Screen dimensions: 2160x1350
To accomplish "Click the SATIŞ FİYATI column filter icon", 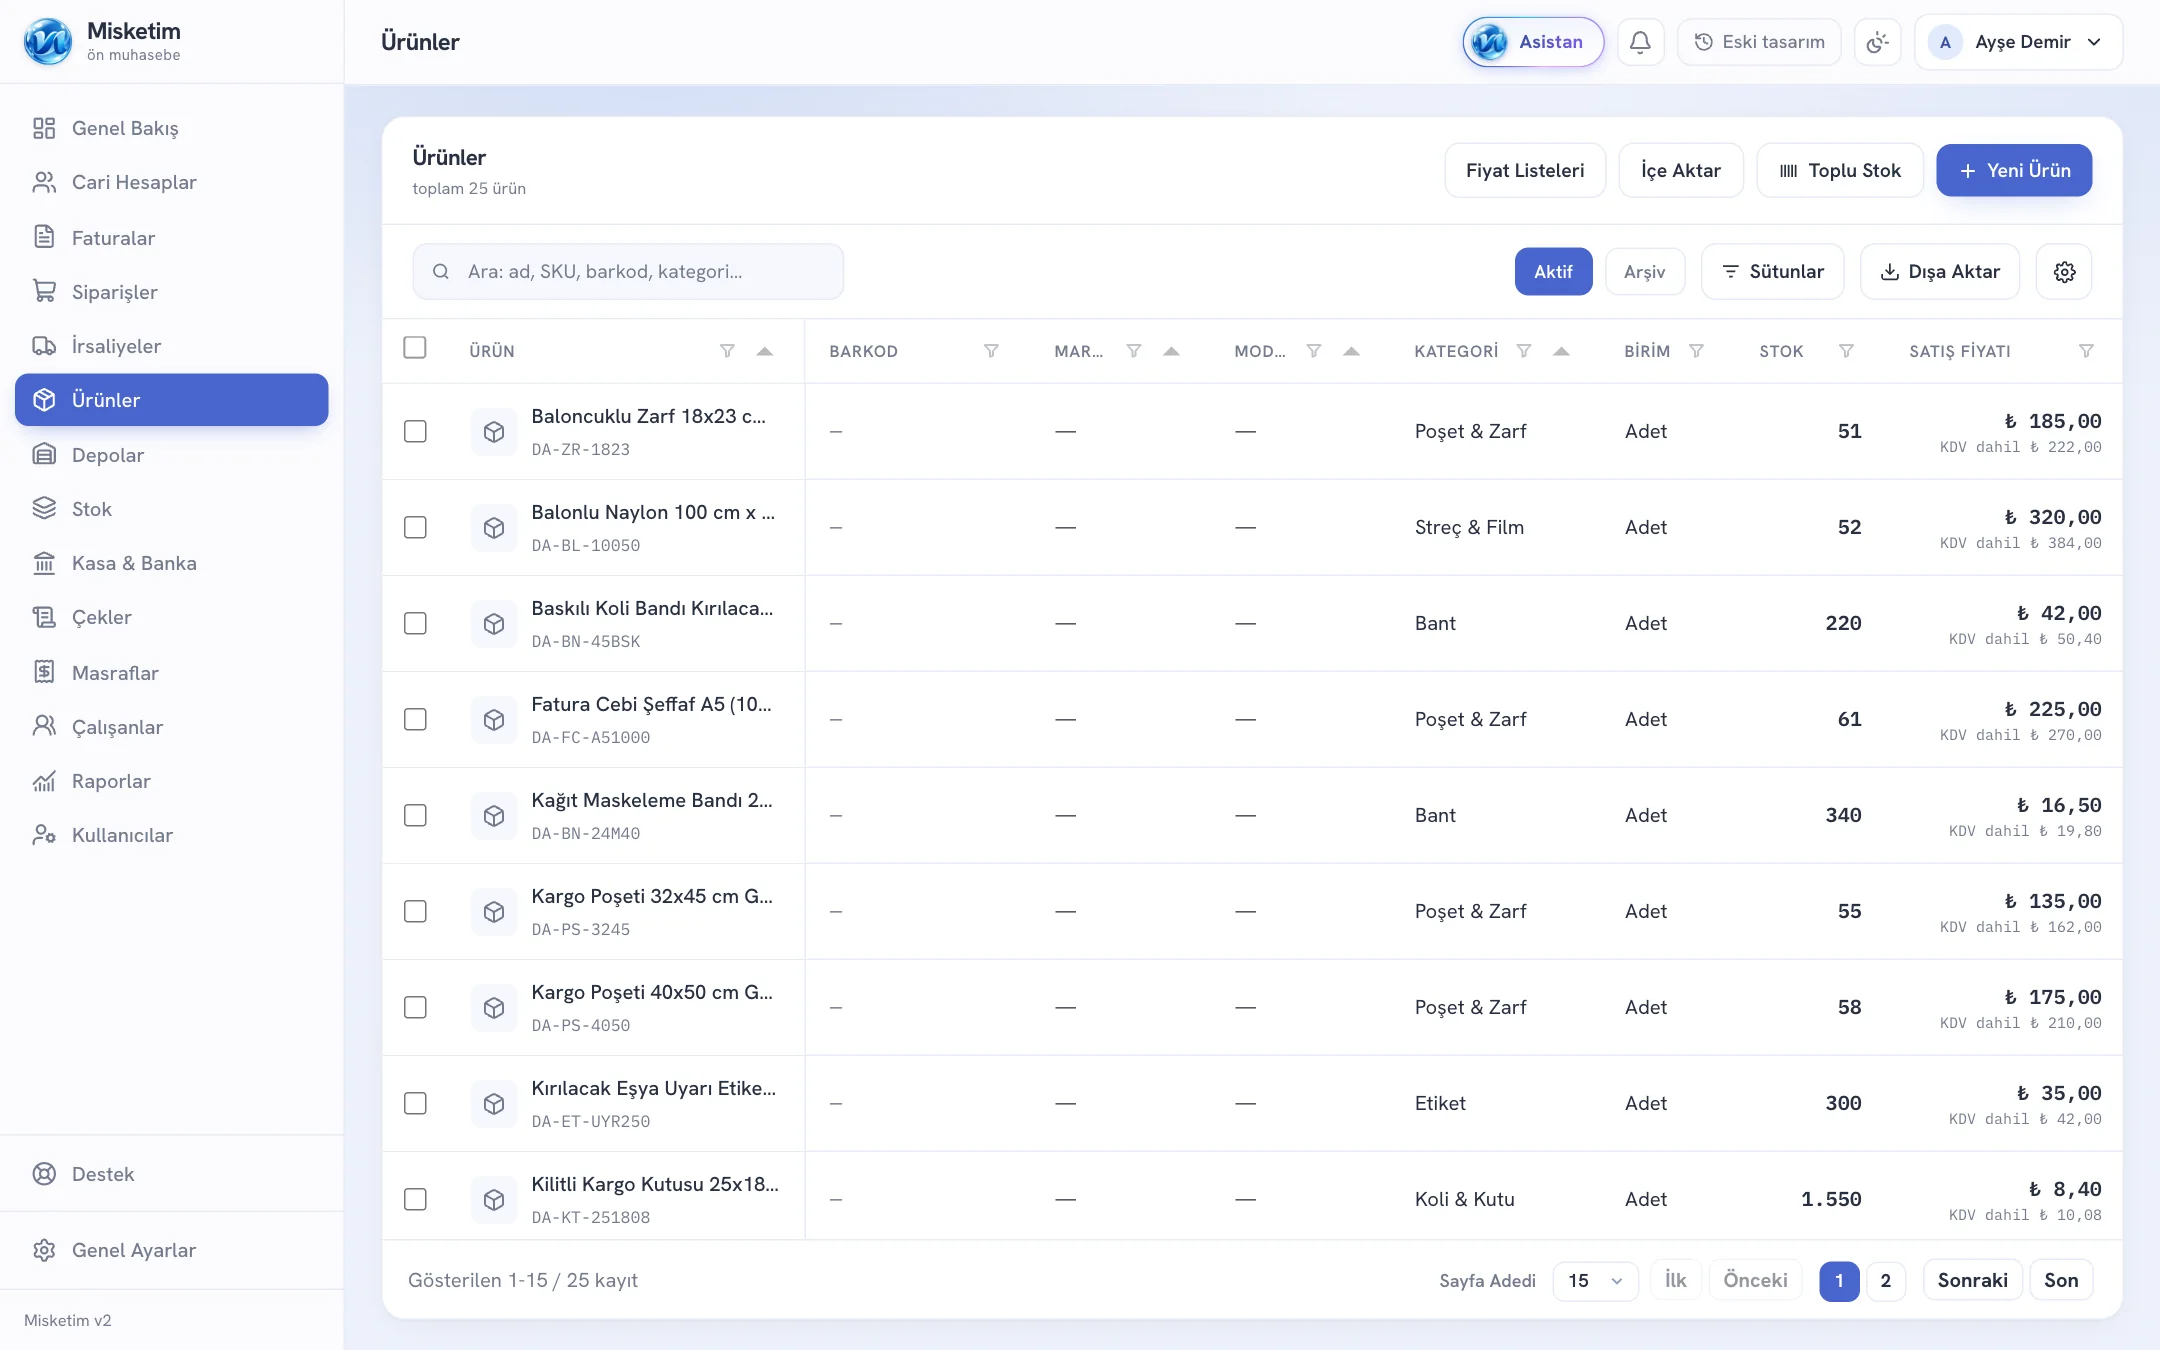I will point(2086,351).
